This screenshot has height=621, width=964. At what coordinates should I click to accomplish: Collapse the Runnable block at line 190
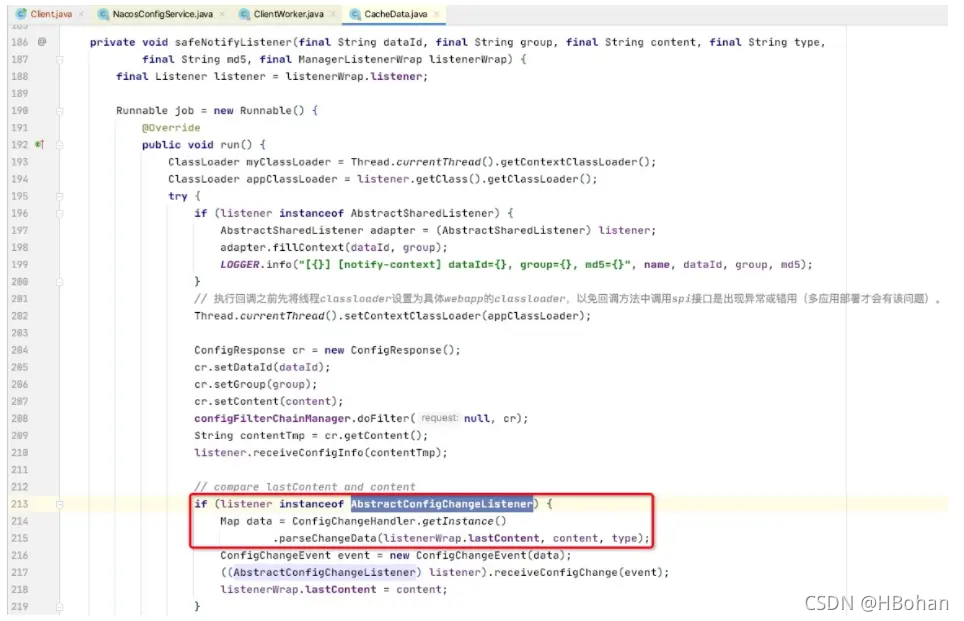tap(60, 111)
